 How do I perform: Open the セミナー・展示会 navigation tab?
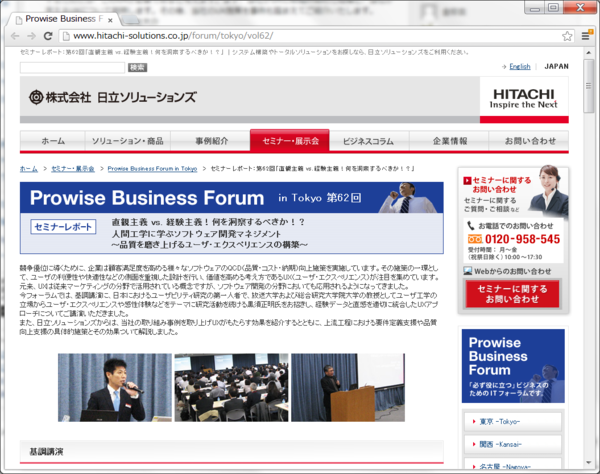[290, 141]
